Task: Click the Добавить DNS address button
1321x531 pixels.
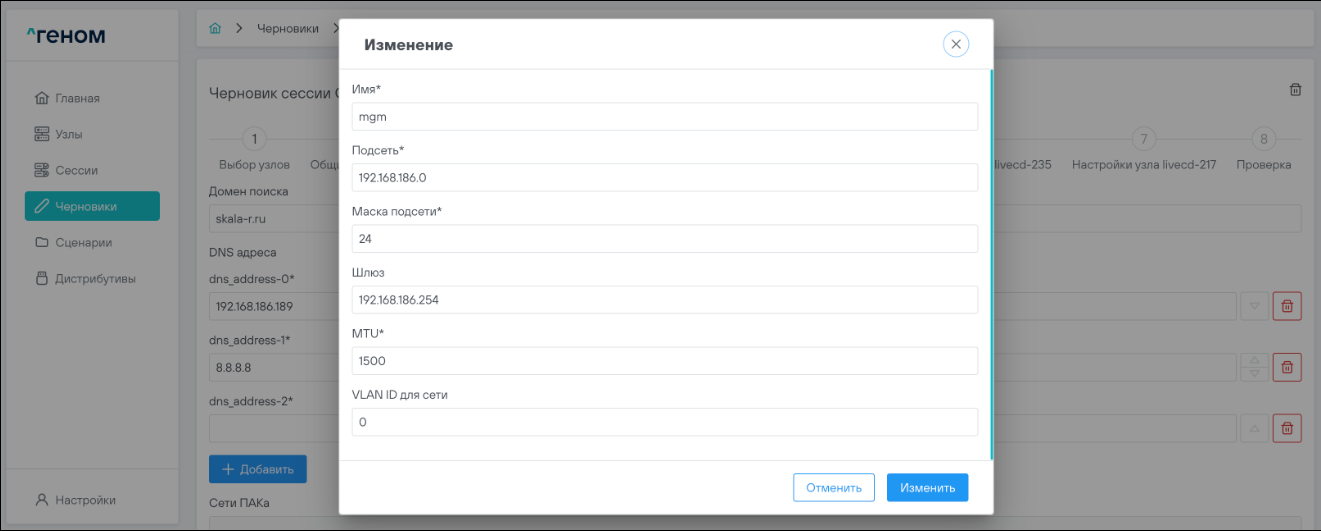Action: pyautogui.click(x=257, y=469)
